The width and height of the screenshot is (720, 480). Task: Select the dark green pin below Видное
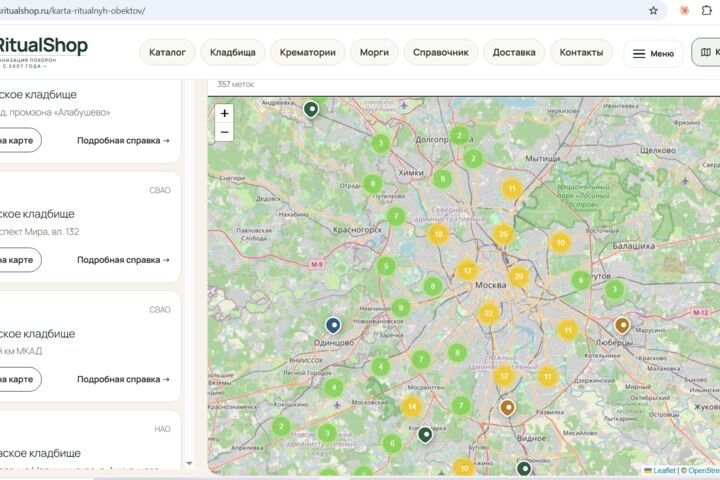pos(524,469)
